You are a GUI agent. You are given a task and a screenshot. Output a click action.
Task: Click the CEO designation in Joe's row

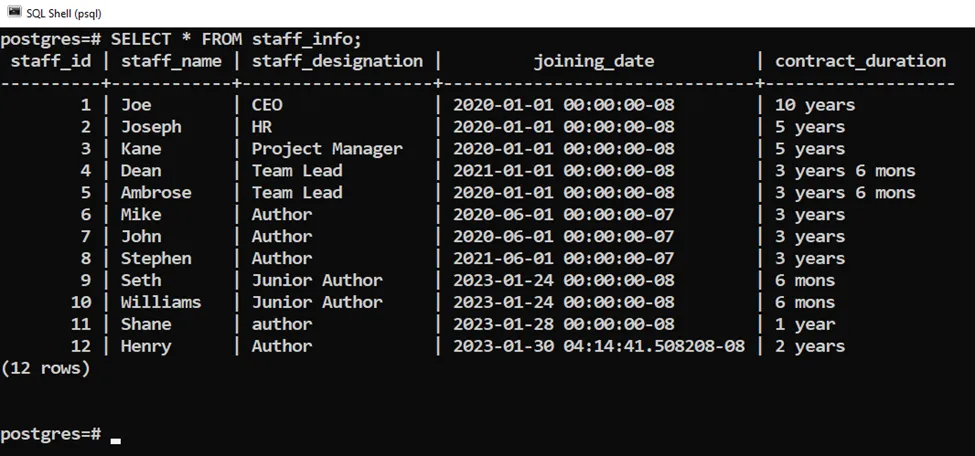coord(267,105)
